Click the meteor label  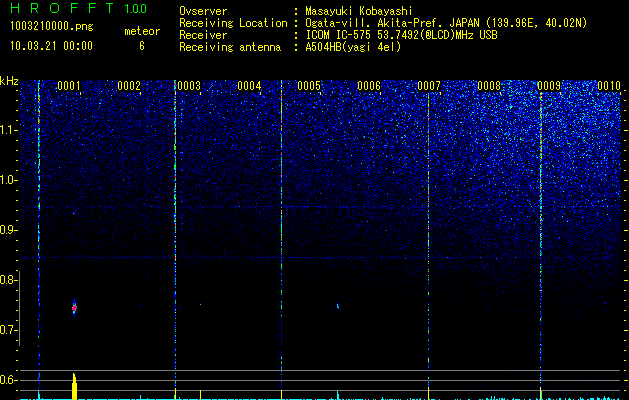tap(142, 31)
